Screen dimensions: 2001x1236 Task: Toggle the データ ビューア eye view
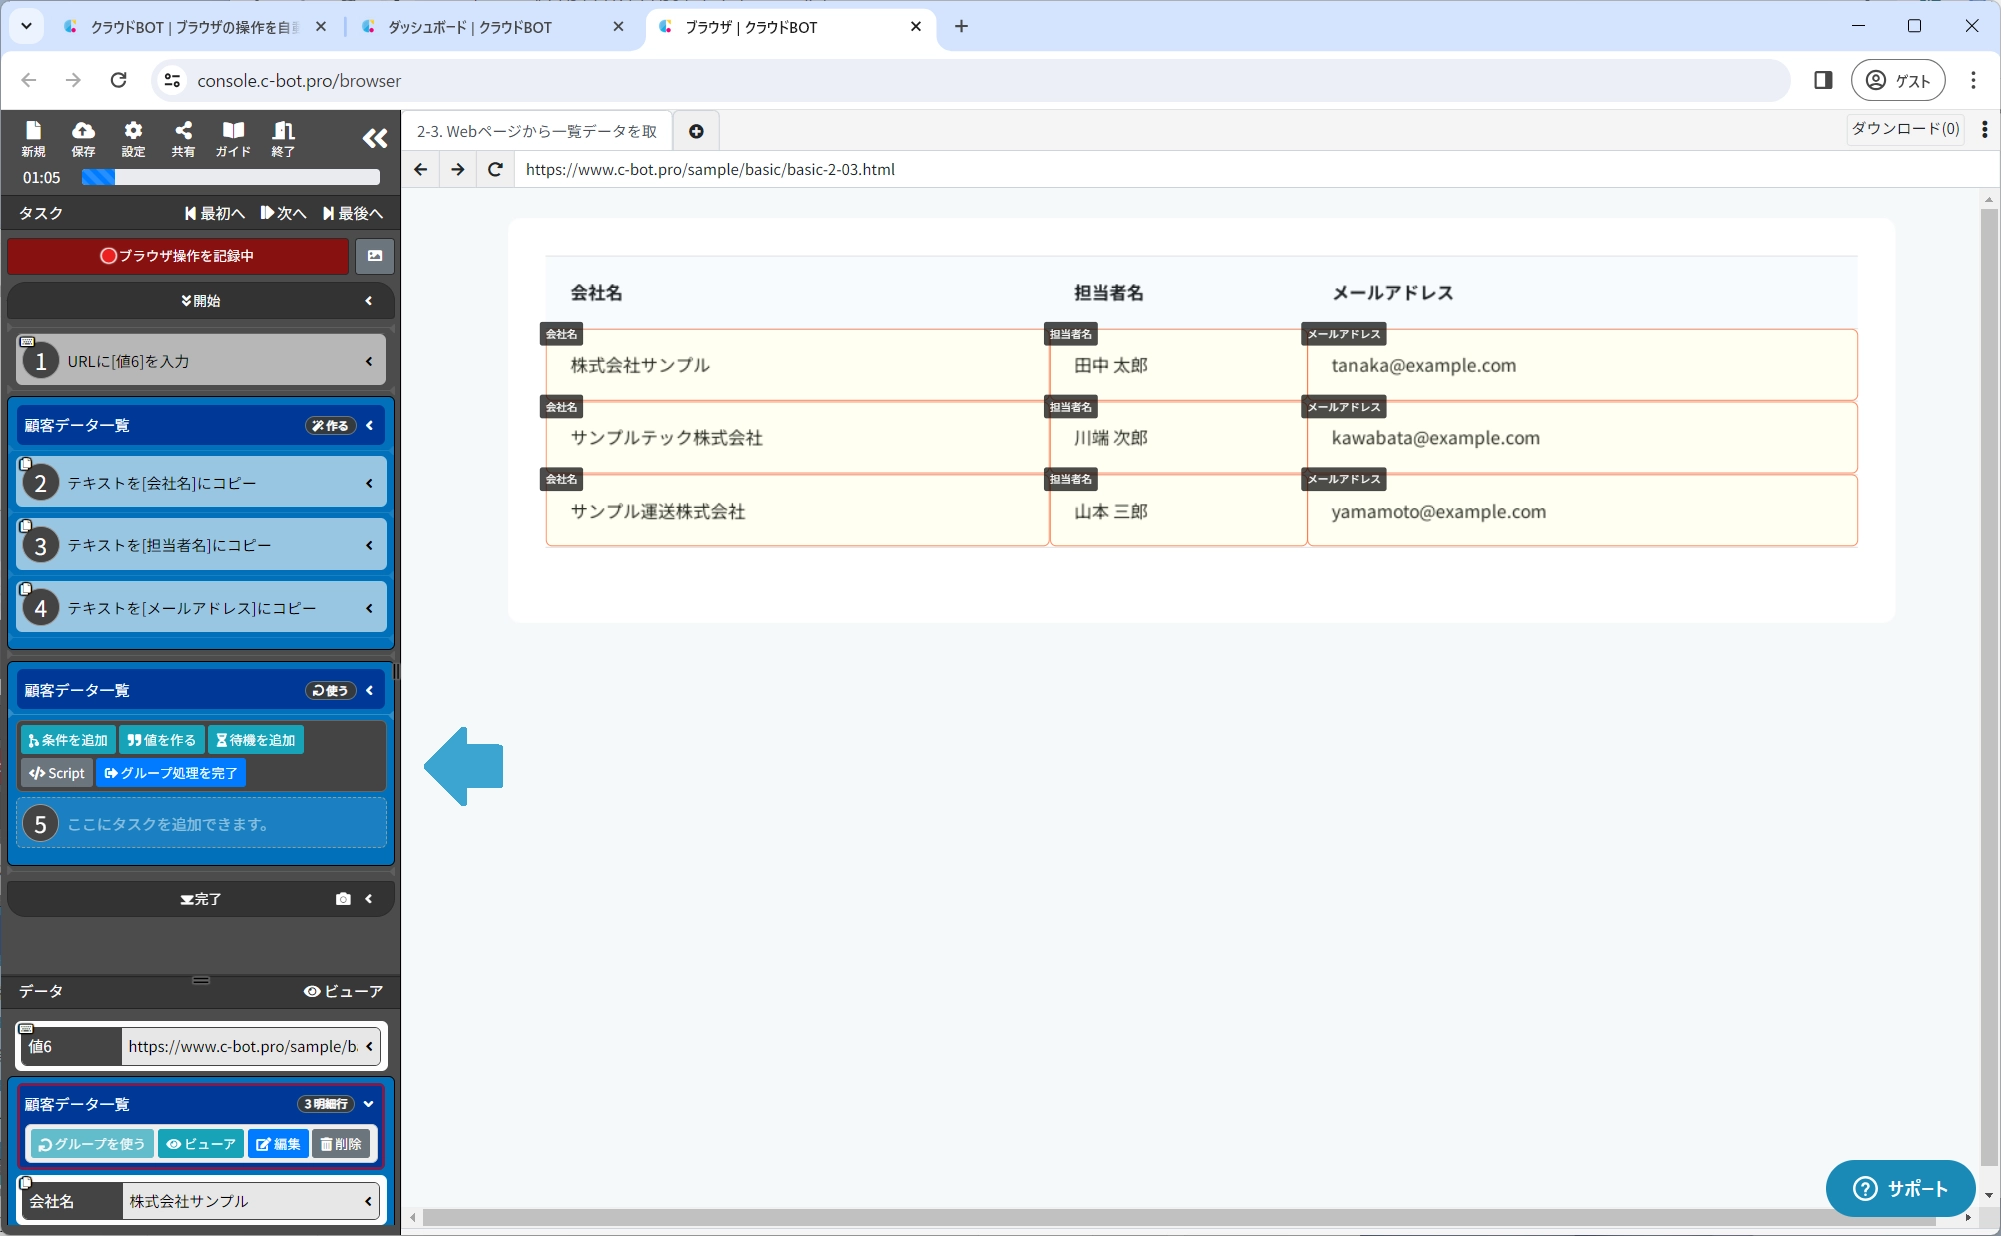click(343, 991)
